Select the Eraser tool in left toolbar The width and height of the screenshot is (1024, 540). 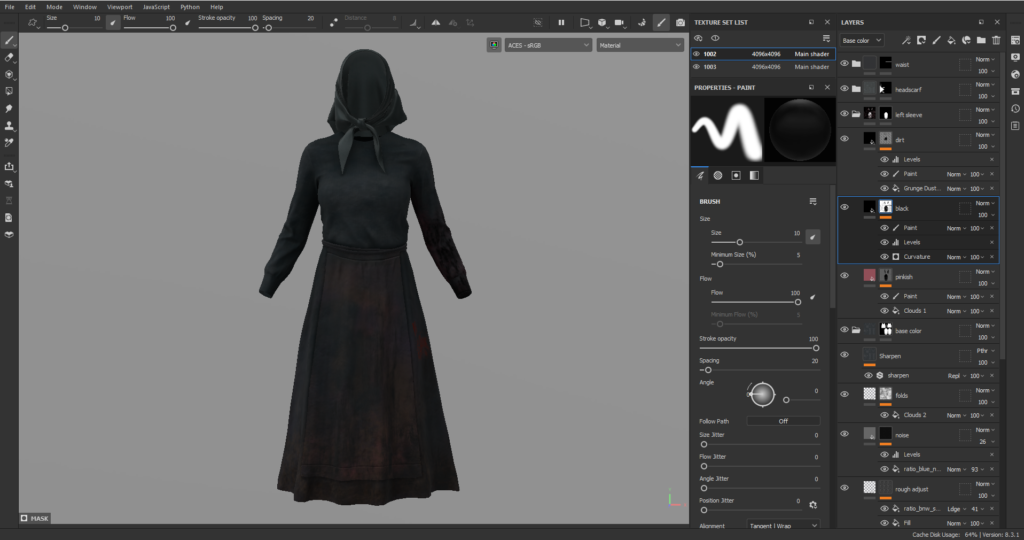9,58
